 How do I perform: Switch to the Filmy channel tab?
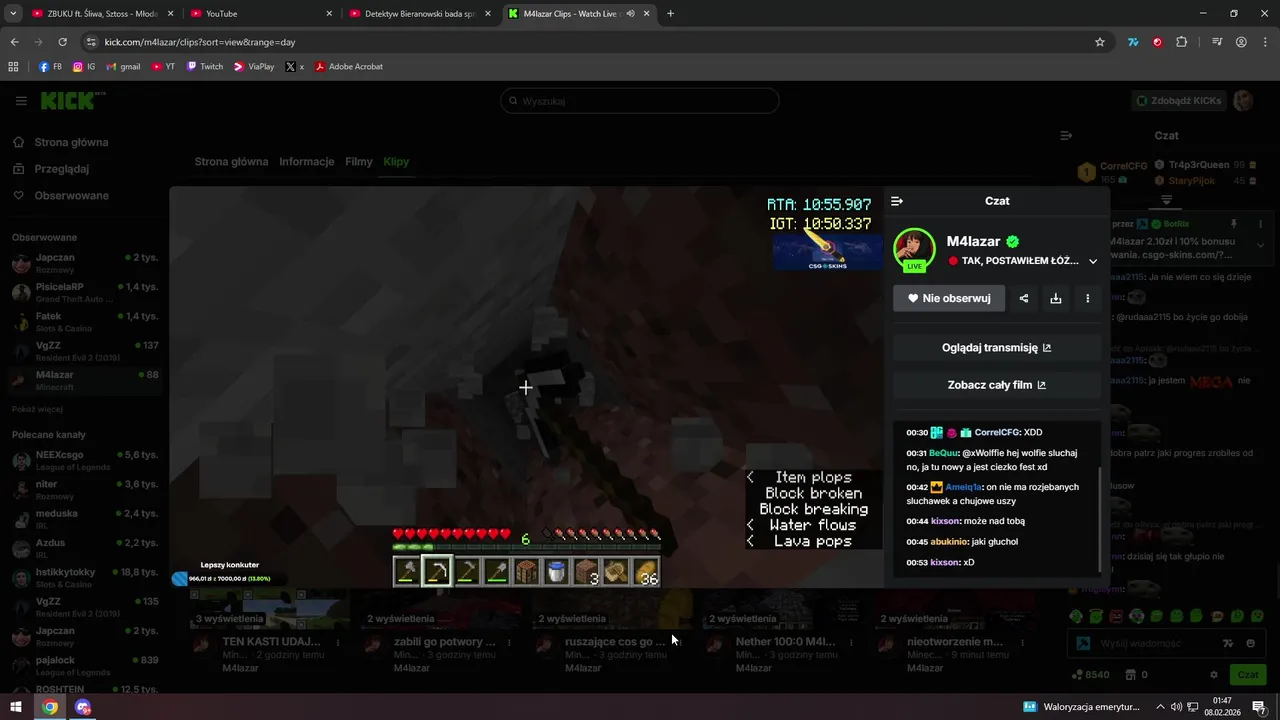point(359,162)
